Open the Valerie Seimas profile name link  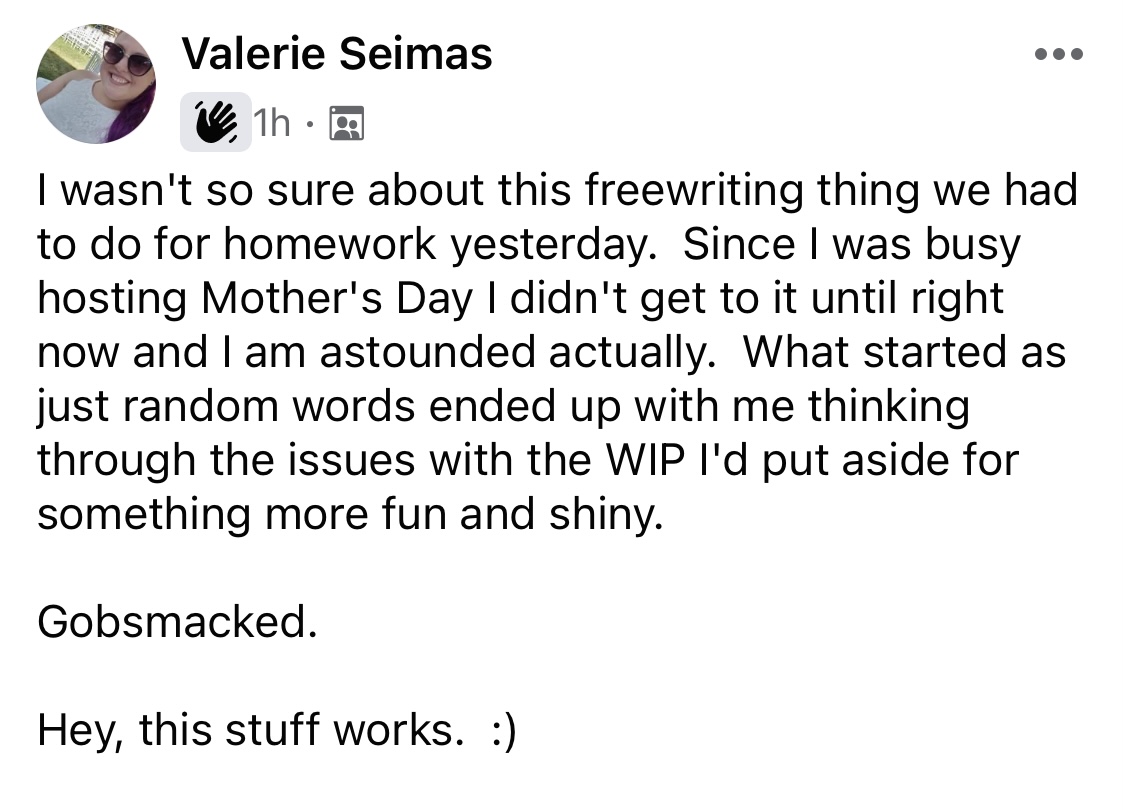click(x=337, y=54)
